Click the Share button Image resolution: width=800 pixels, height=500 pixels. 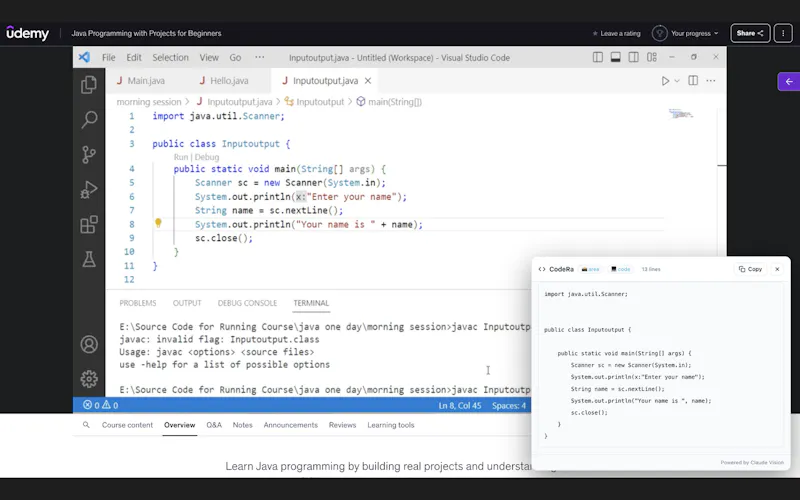pos(750,33)
